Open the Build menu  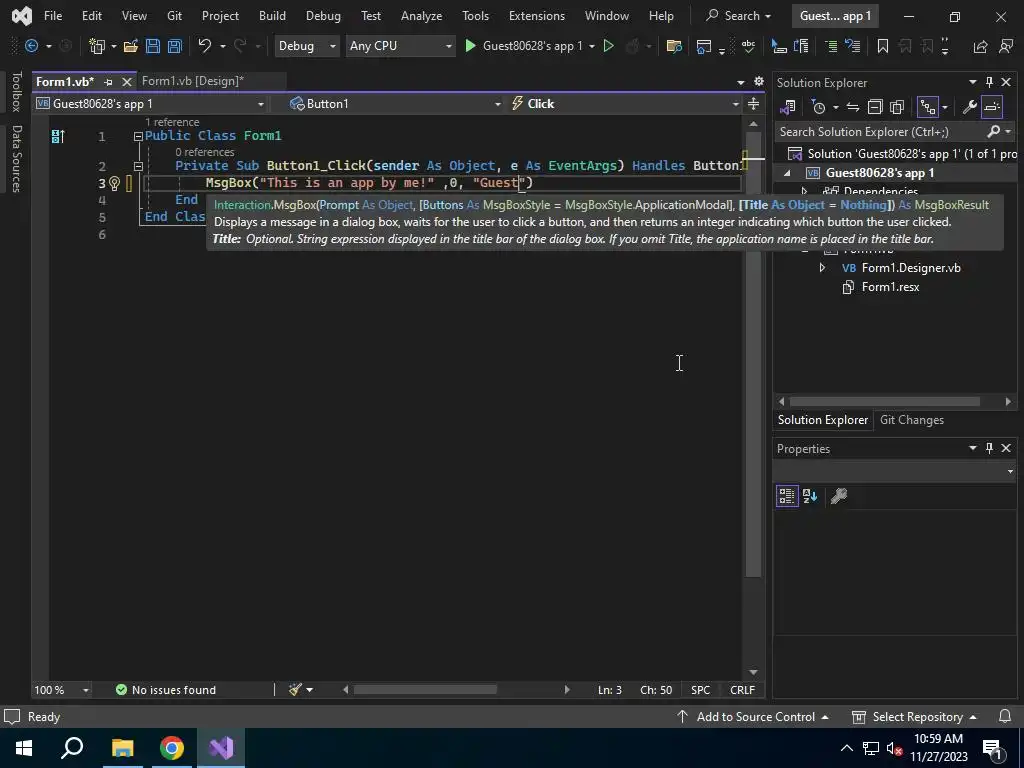pyautogui.click(x=272, y=16)
